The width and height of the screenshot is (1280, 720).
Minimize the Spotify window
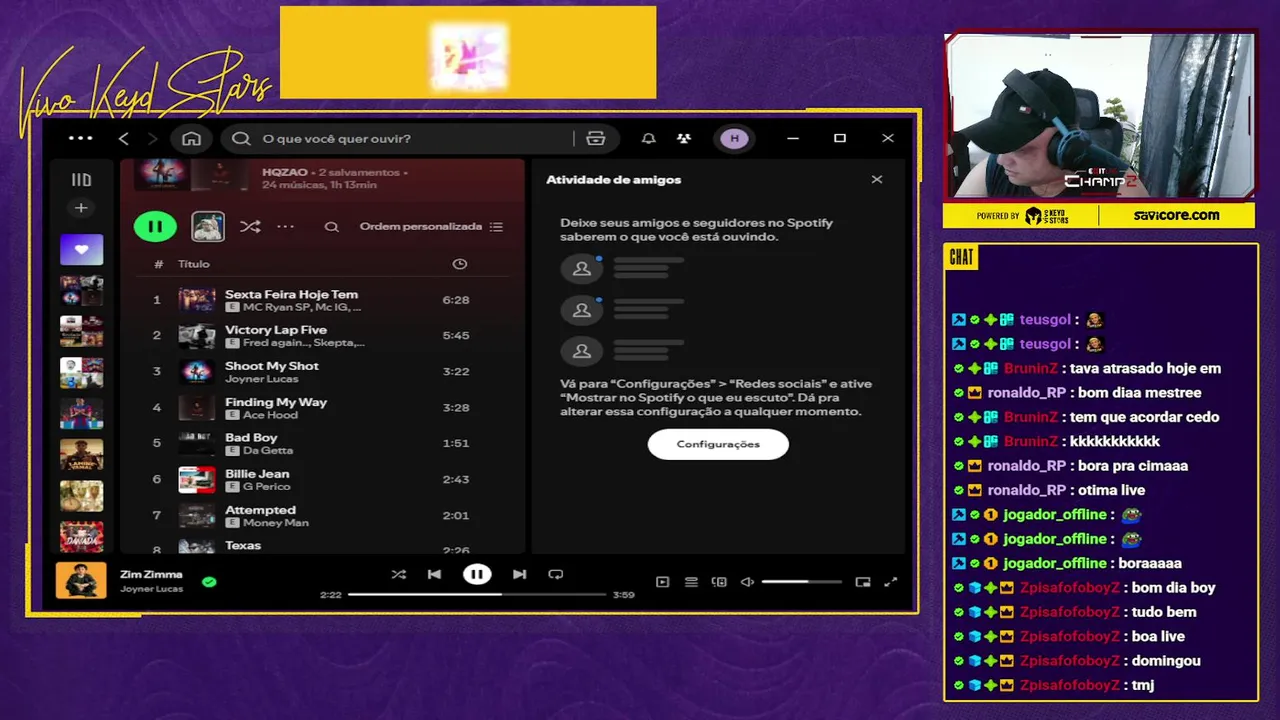click(x=793, y=138)
